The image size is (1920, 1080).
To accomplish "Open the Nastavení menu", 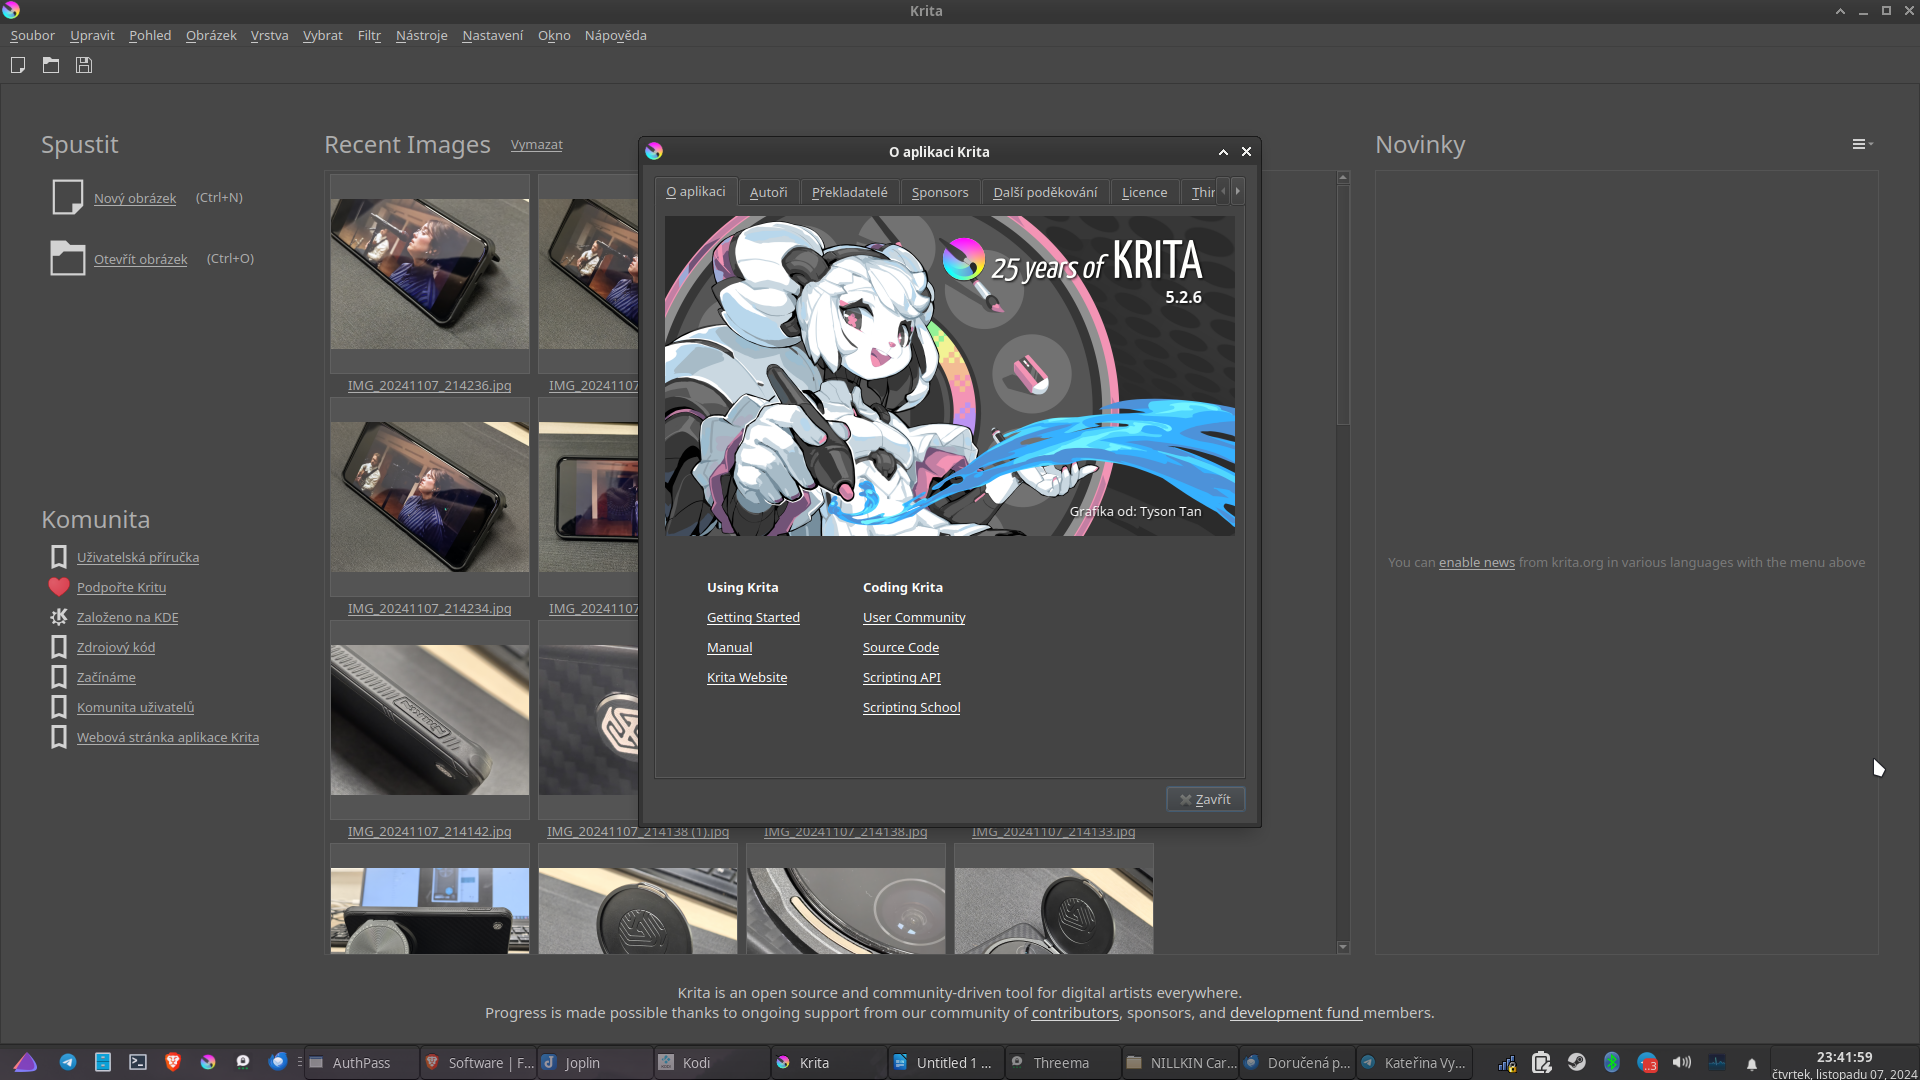I will point(492,35).
